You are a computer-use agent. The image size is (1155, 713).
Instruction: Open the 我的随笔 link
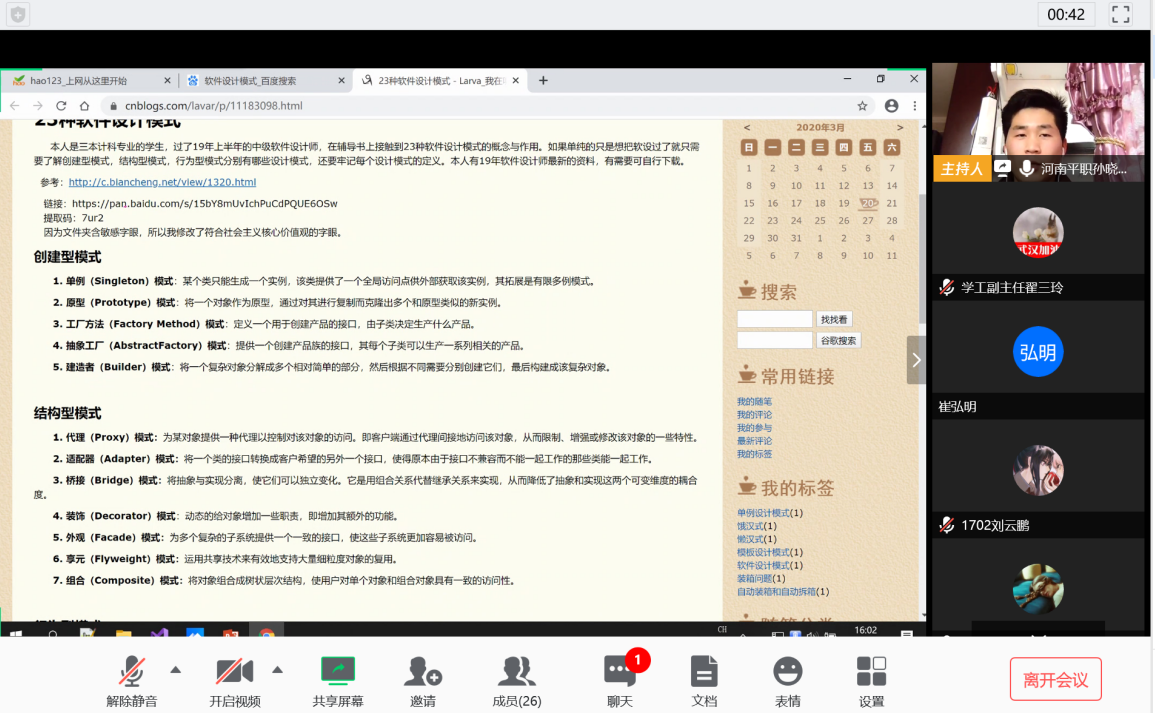[x=754, y=402]
